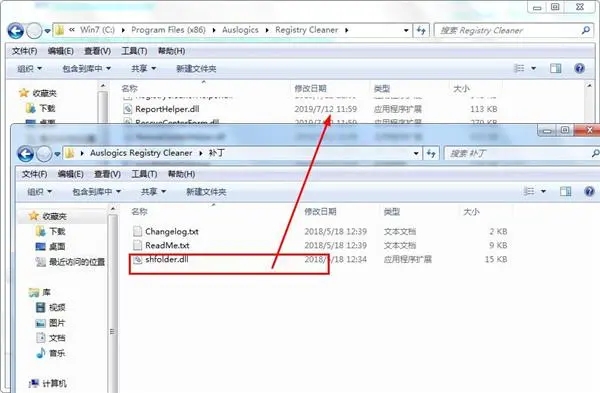Open recent locations dropdown in Registry Cleaner window
The width and height of the screenshot is (600, 393).
[47, 31]
